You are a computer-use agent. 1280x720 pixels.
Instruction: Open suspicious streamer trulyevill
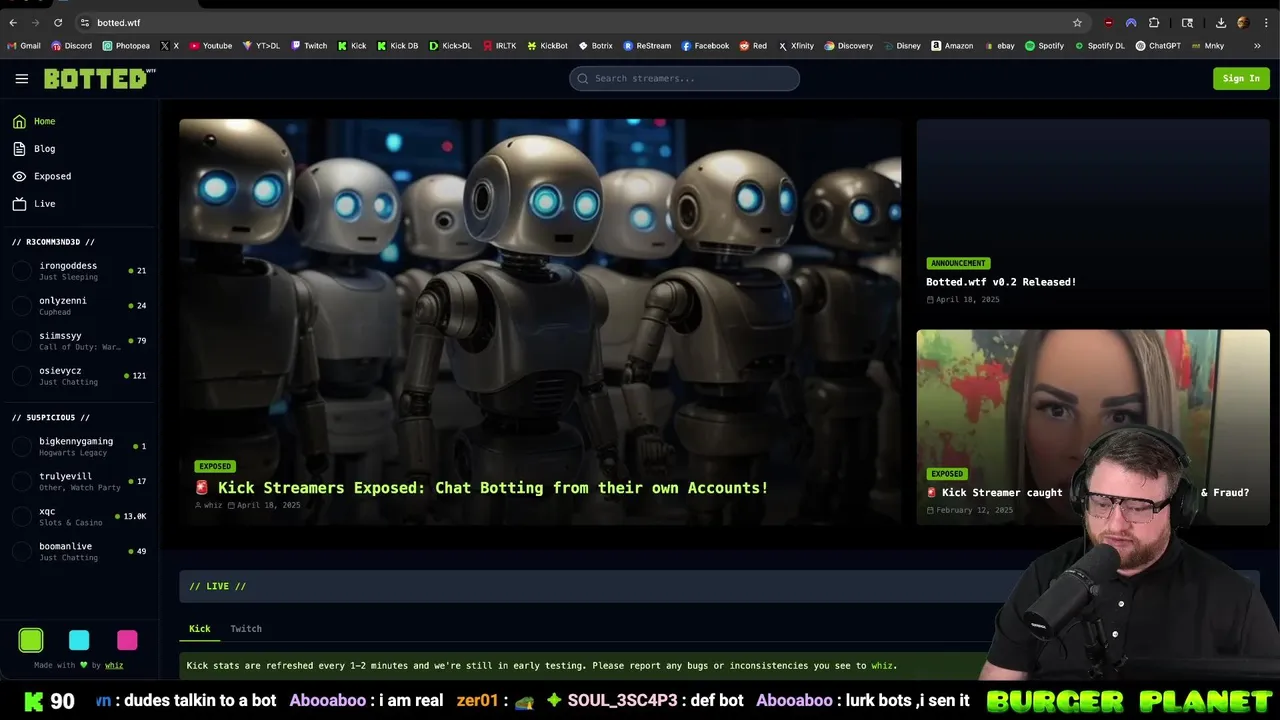[79, 481]
